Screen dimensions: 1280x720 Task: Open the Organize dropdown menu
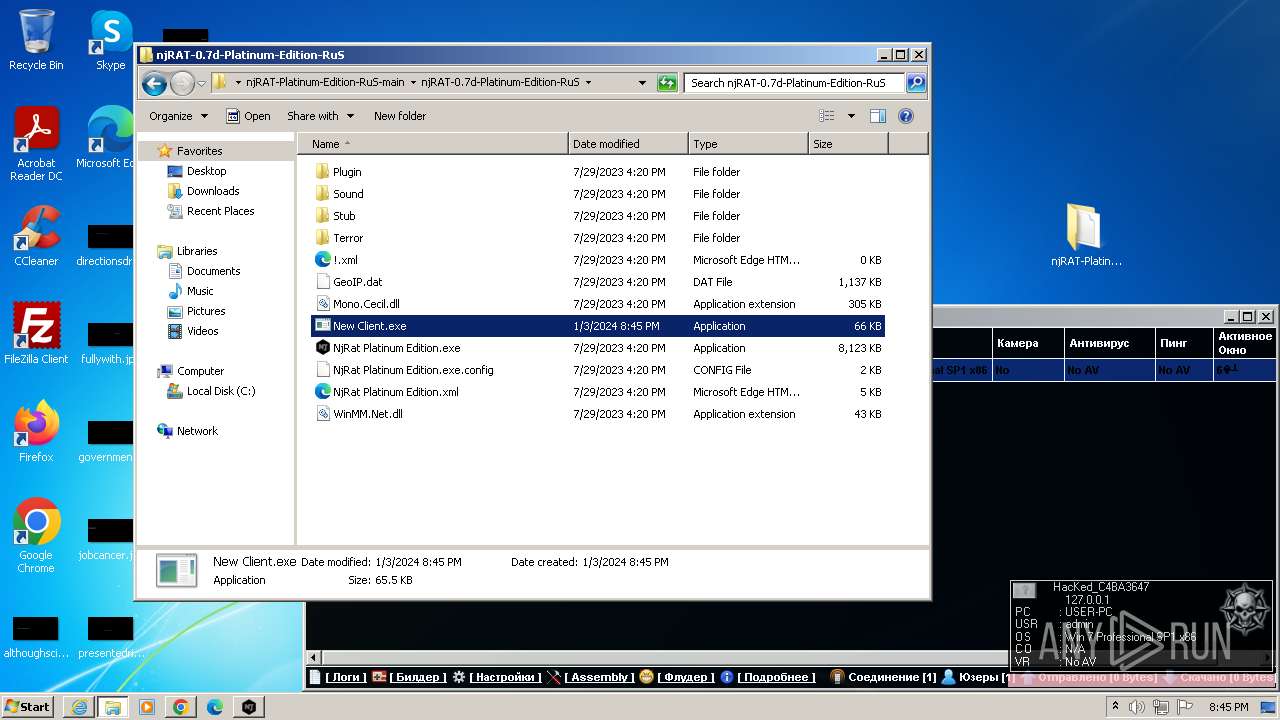[x=178, y=116]
